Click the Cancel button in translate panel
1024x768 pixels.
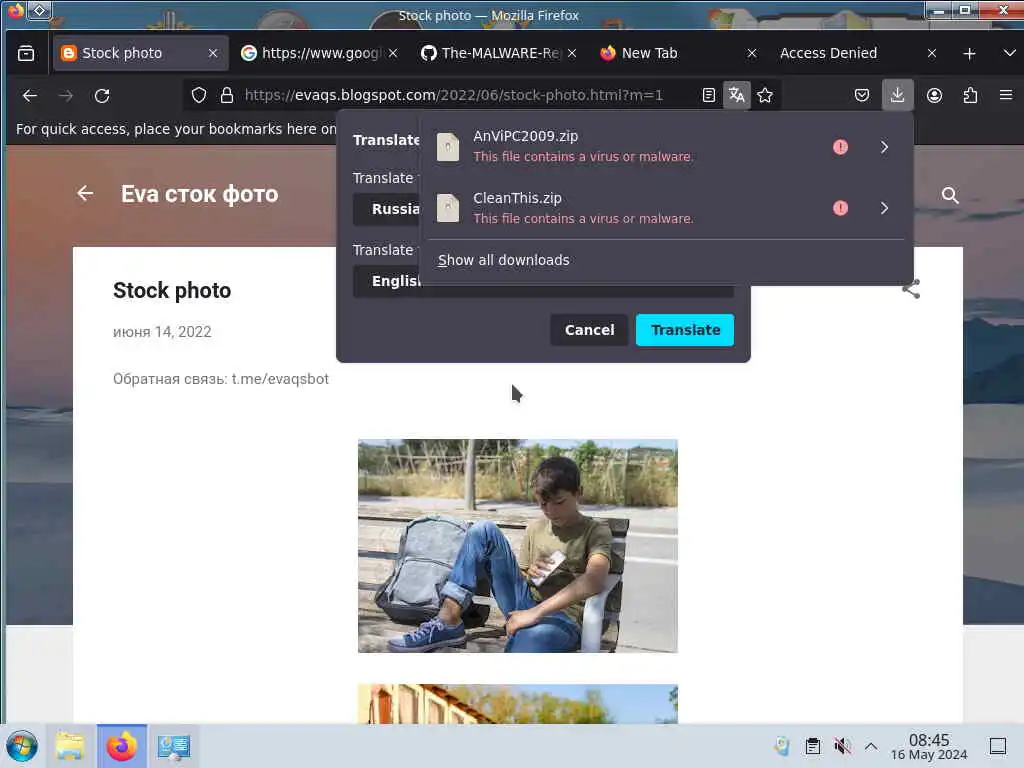coord(589,330)
